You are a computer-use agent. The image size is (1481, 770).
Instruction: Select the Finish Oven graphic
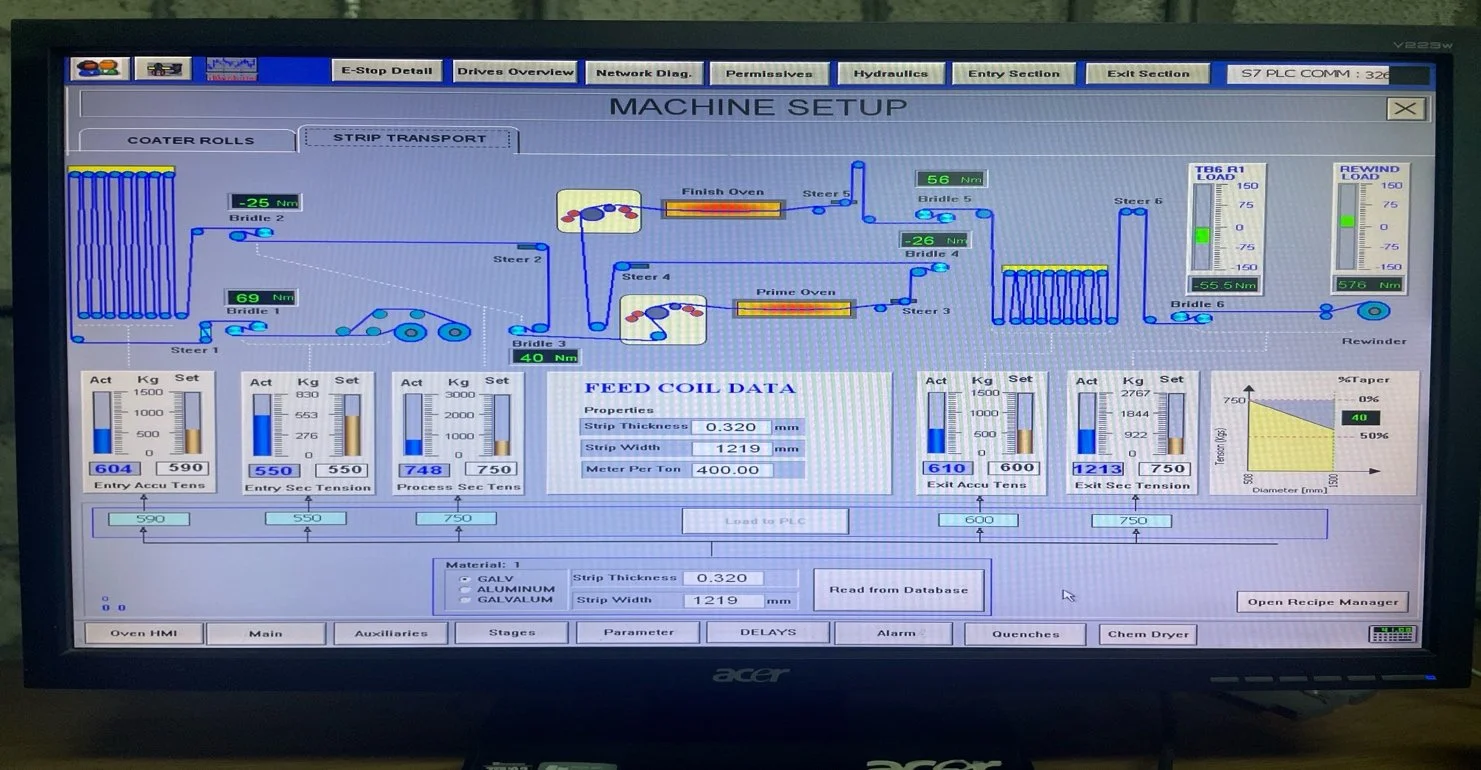point(722,210)
